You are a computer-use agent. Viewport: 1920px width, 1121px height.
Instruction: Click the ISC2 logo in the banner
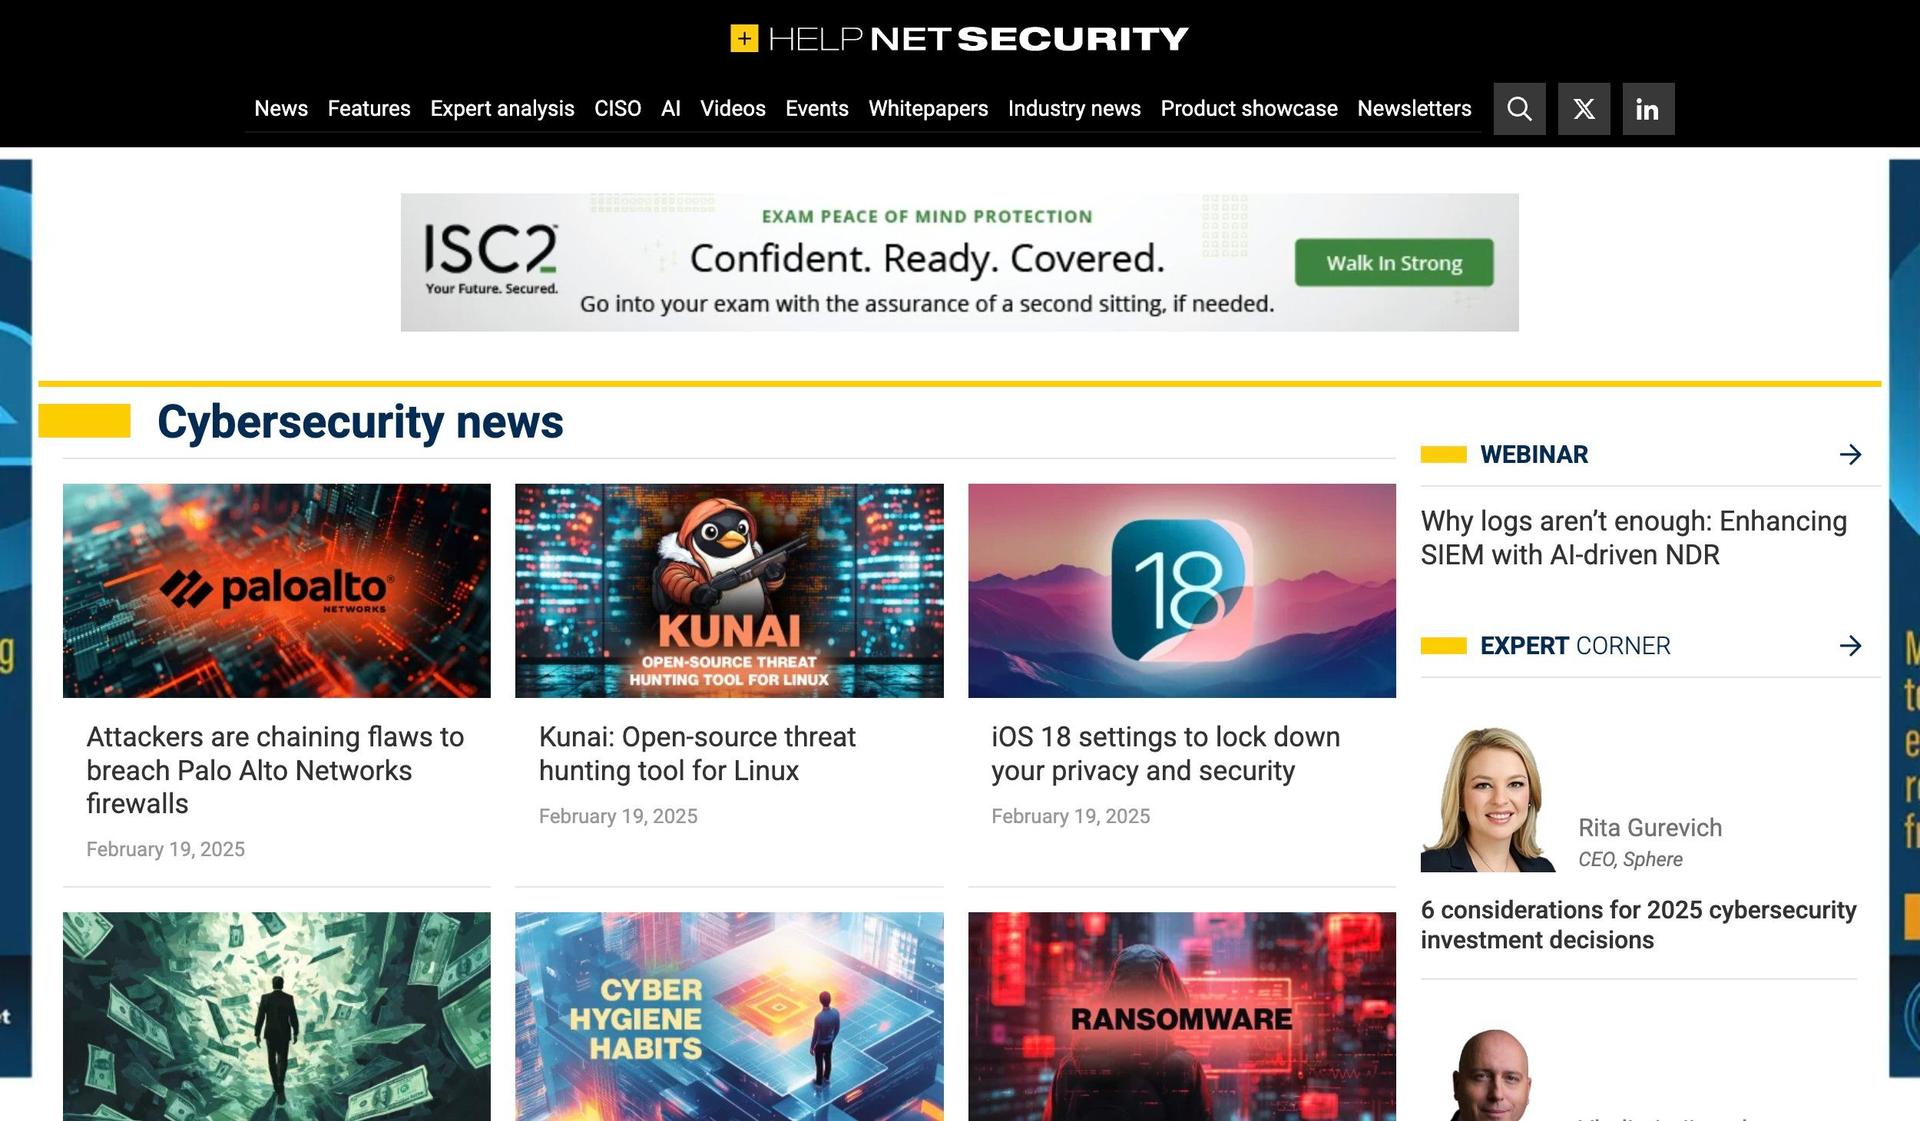pos(491,259)
